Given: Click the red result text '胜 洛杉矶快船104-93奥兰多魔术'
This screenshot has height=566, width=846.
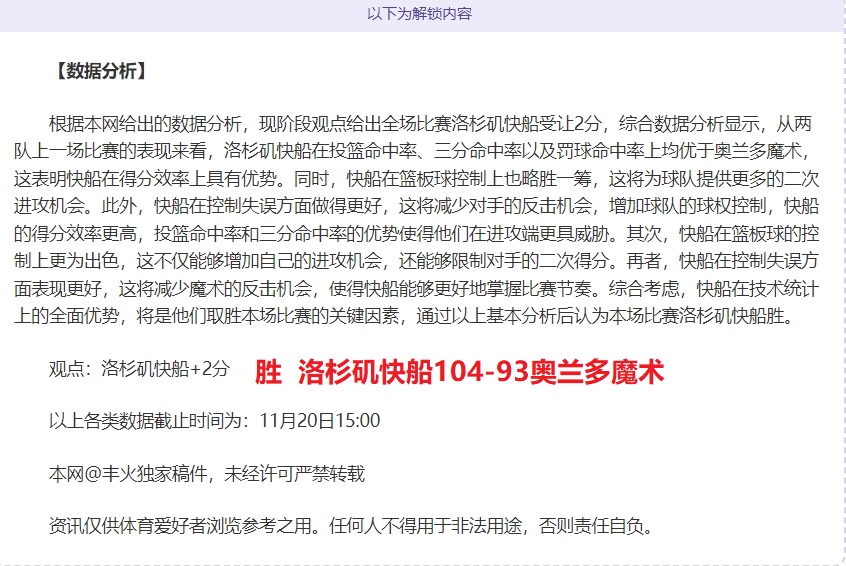Looking at the screenshot, I should pos(459,372).
